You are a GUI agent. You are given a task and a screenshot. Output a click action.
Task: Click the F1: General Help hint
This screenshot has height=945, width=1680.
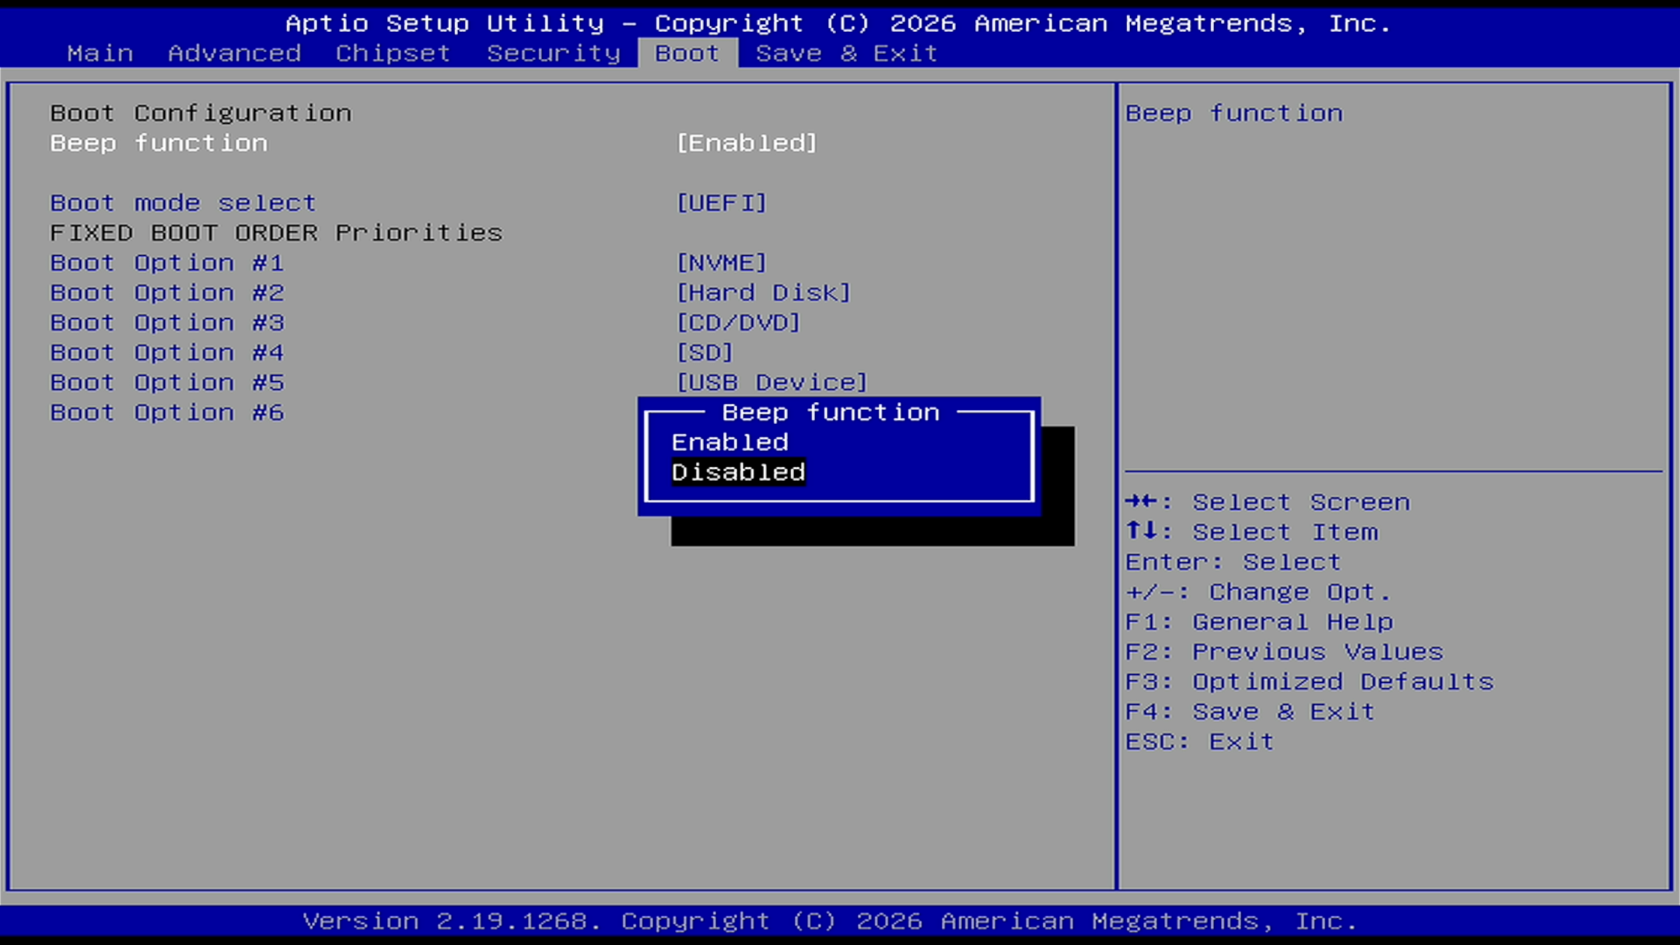[1259, 622]
